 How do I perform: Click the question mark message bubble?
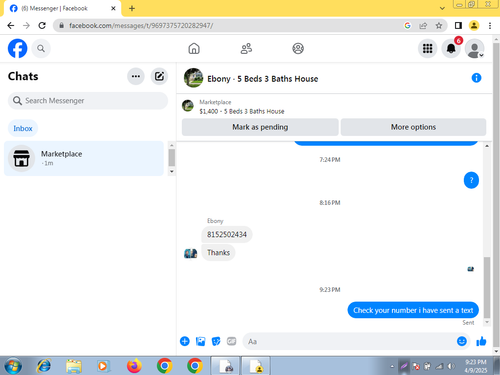point(471,180)
